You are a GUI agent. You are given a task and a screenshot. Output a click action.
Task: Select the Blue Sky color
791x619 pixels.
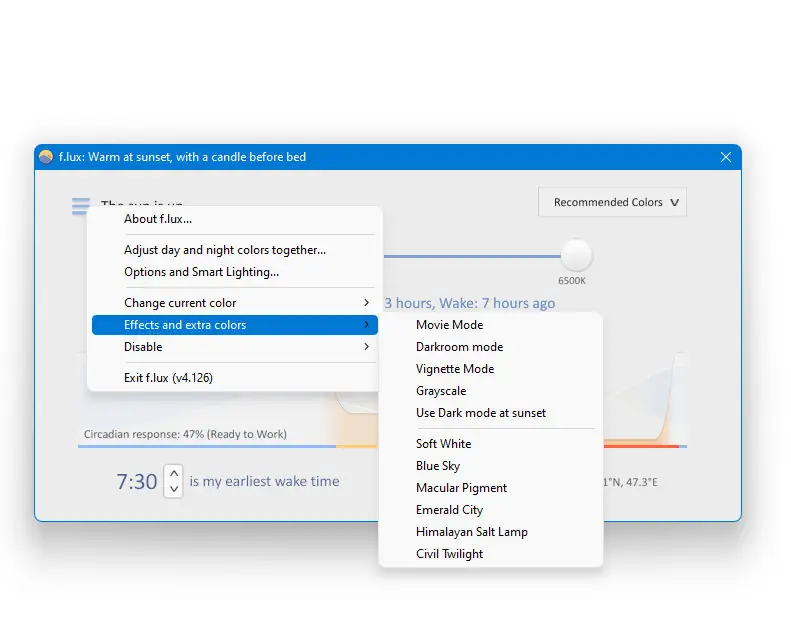pos(490,466)
